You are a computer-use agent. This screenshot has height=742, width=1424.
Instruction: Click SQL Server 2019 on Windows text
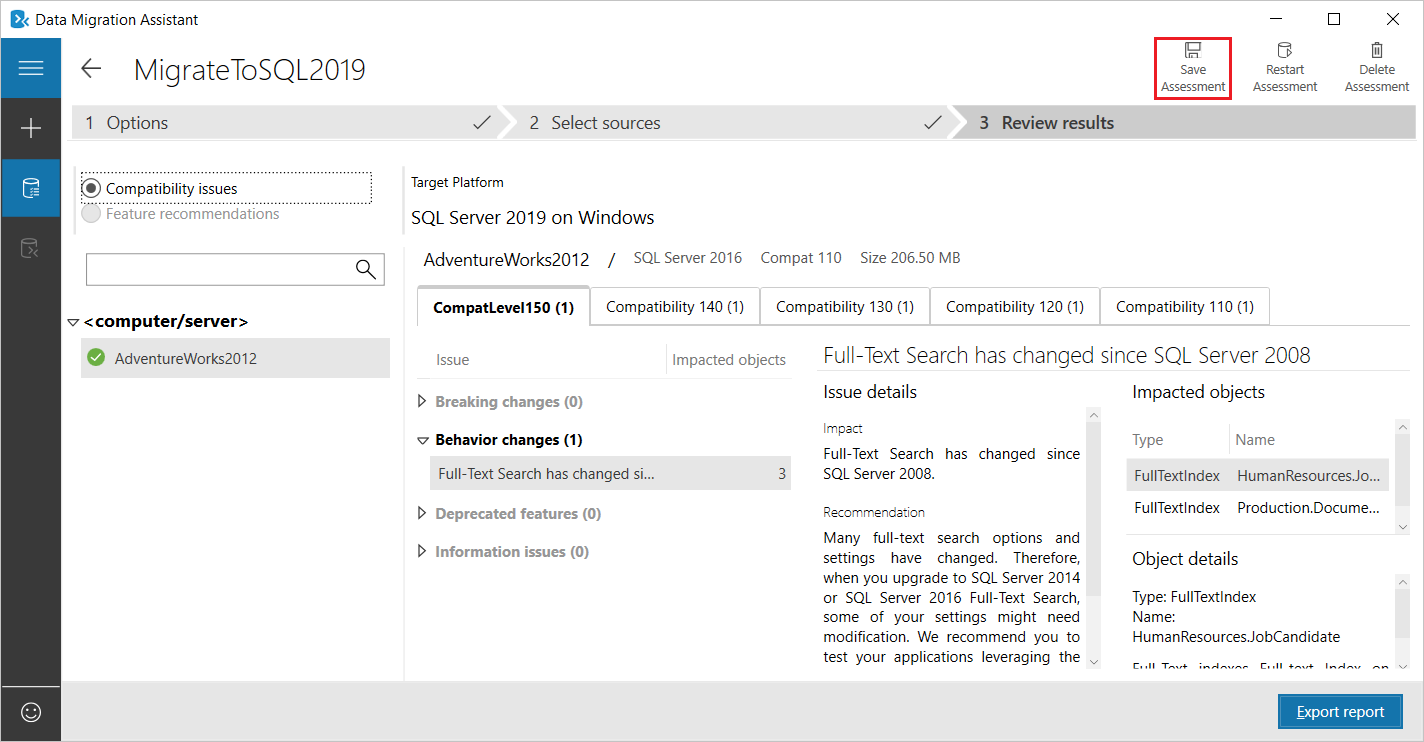pyautogui.click(x=533, y=217)
